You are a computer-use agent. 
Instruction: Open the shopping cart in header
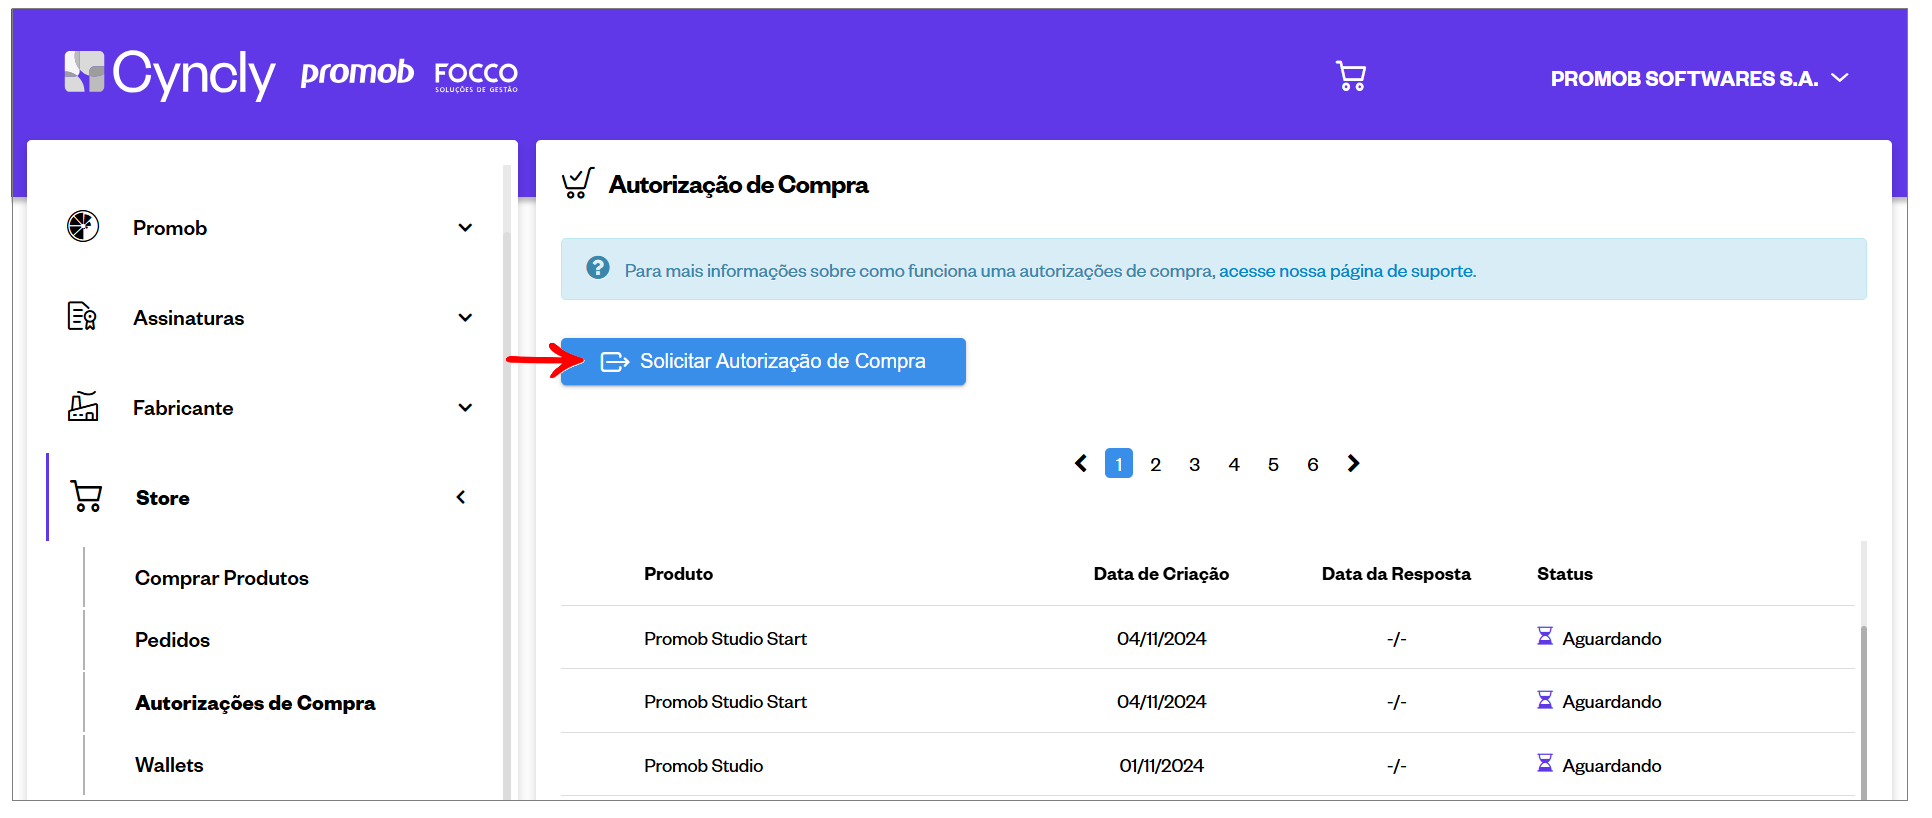pyautogui.click(x=1351, y=77)
